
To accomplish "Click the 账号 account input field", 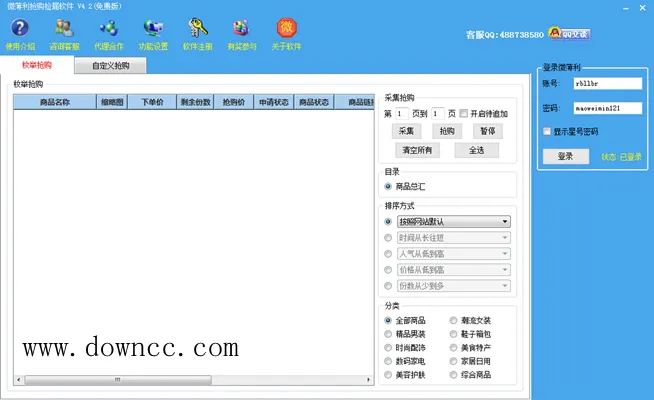I will tap(608, 83).
